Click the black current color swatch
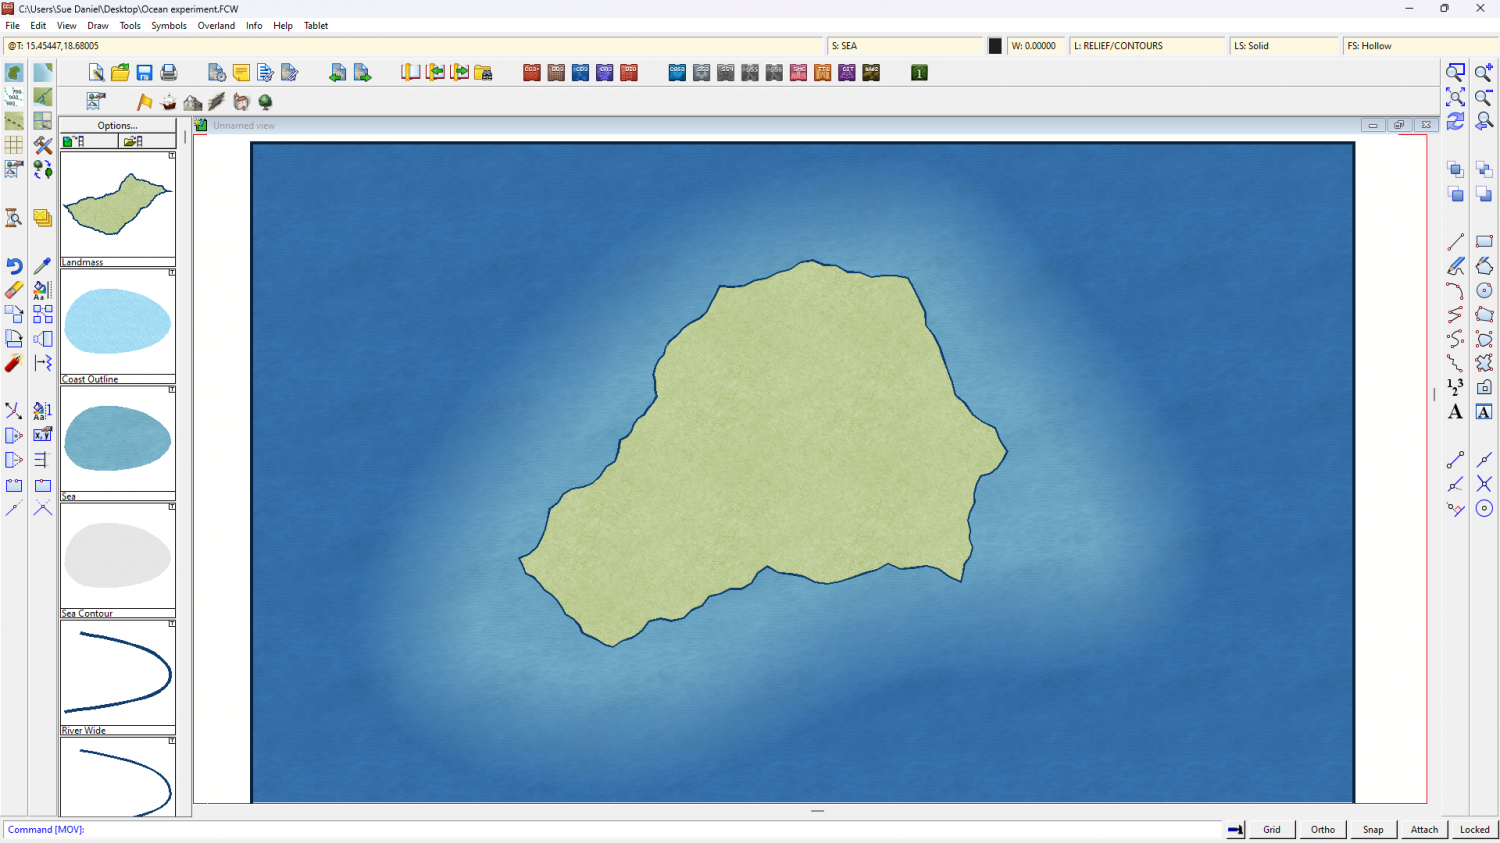This screenshot has width=1500, height=843. tap(995, 46)
